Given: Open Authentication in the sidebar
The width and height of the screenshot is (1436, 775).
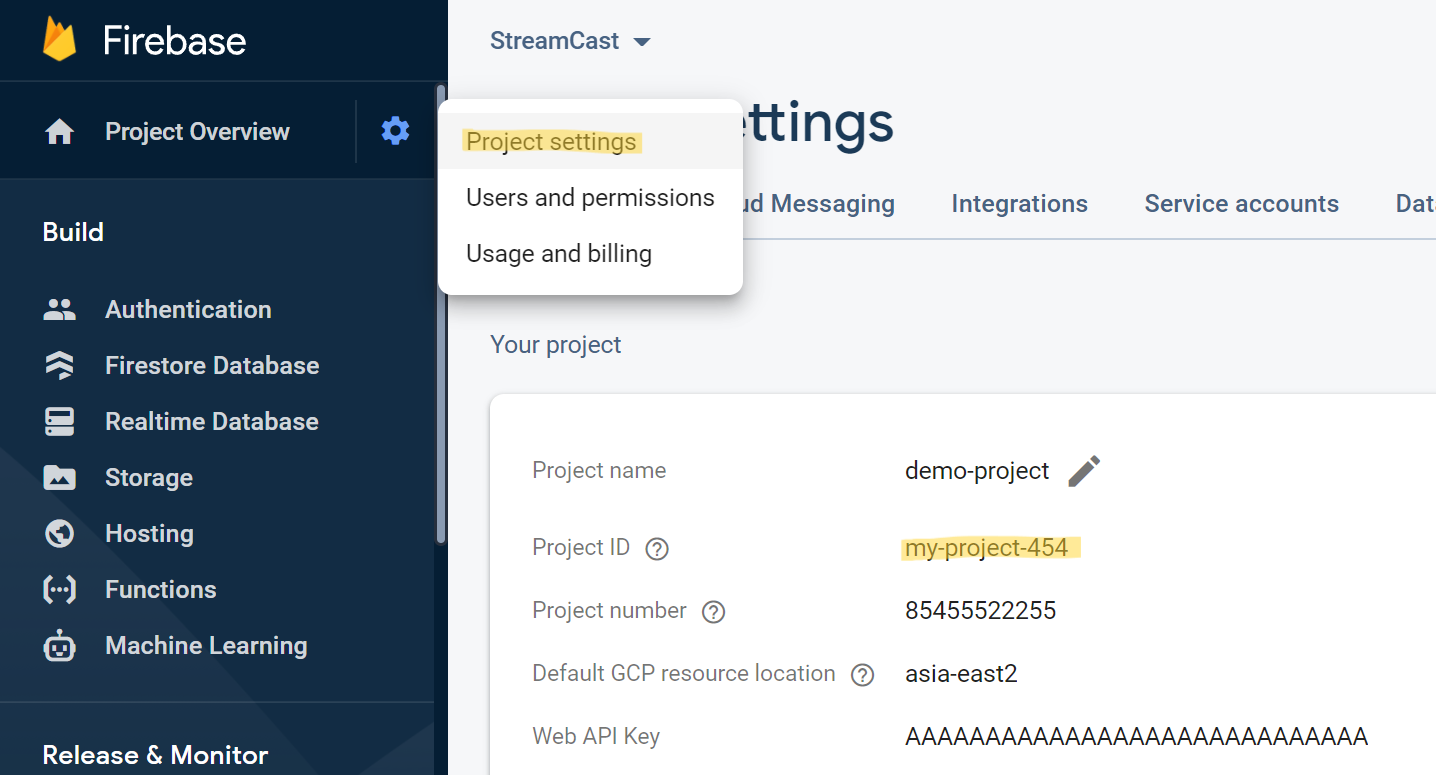Looking at the screenshot, I should pos(188,310).
